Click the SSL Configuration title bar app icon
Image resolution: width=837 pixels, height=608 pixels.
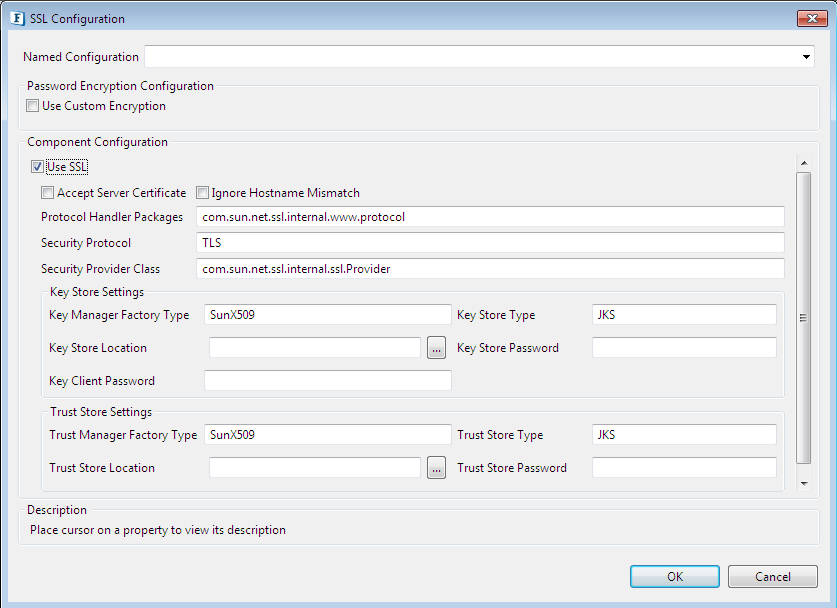[17, 18]
